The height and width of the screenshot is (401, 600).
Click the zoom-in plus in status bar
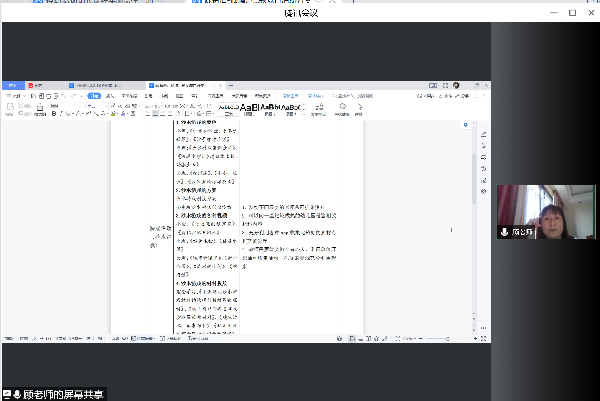(475, 339)
